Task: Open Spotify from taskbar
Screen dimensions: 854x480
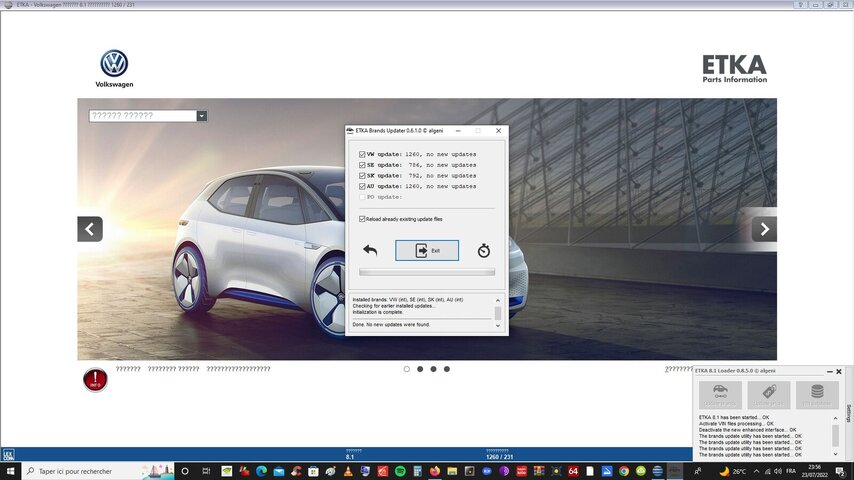Action: [x=400, y=471]
